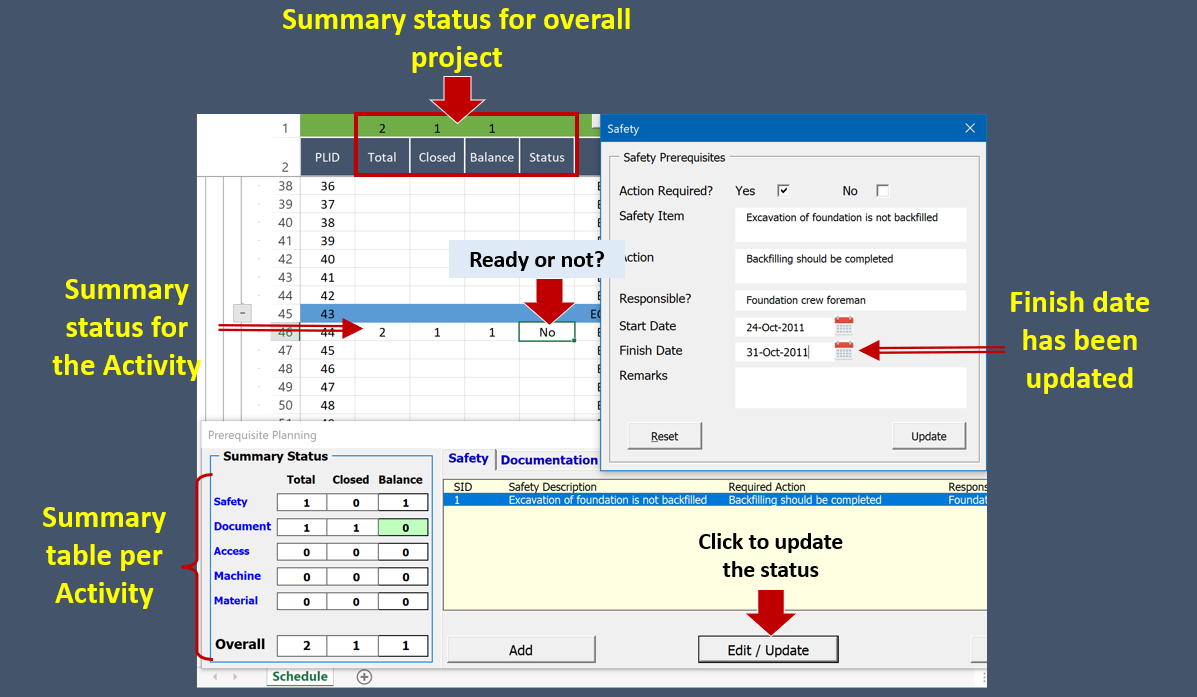1197x697 pixels.
Task: Click the Edit / Update button
Action: pyautogui.click(x=767, y=650)
